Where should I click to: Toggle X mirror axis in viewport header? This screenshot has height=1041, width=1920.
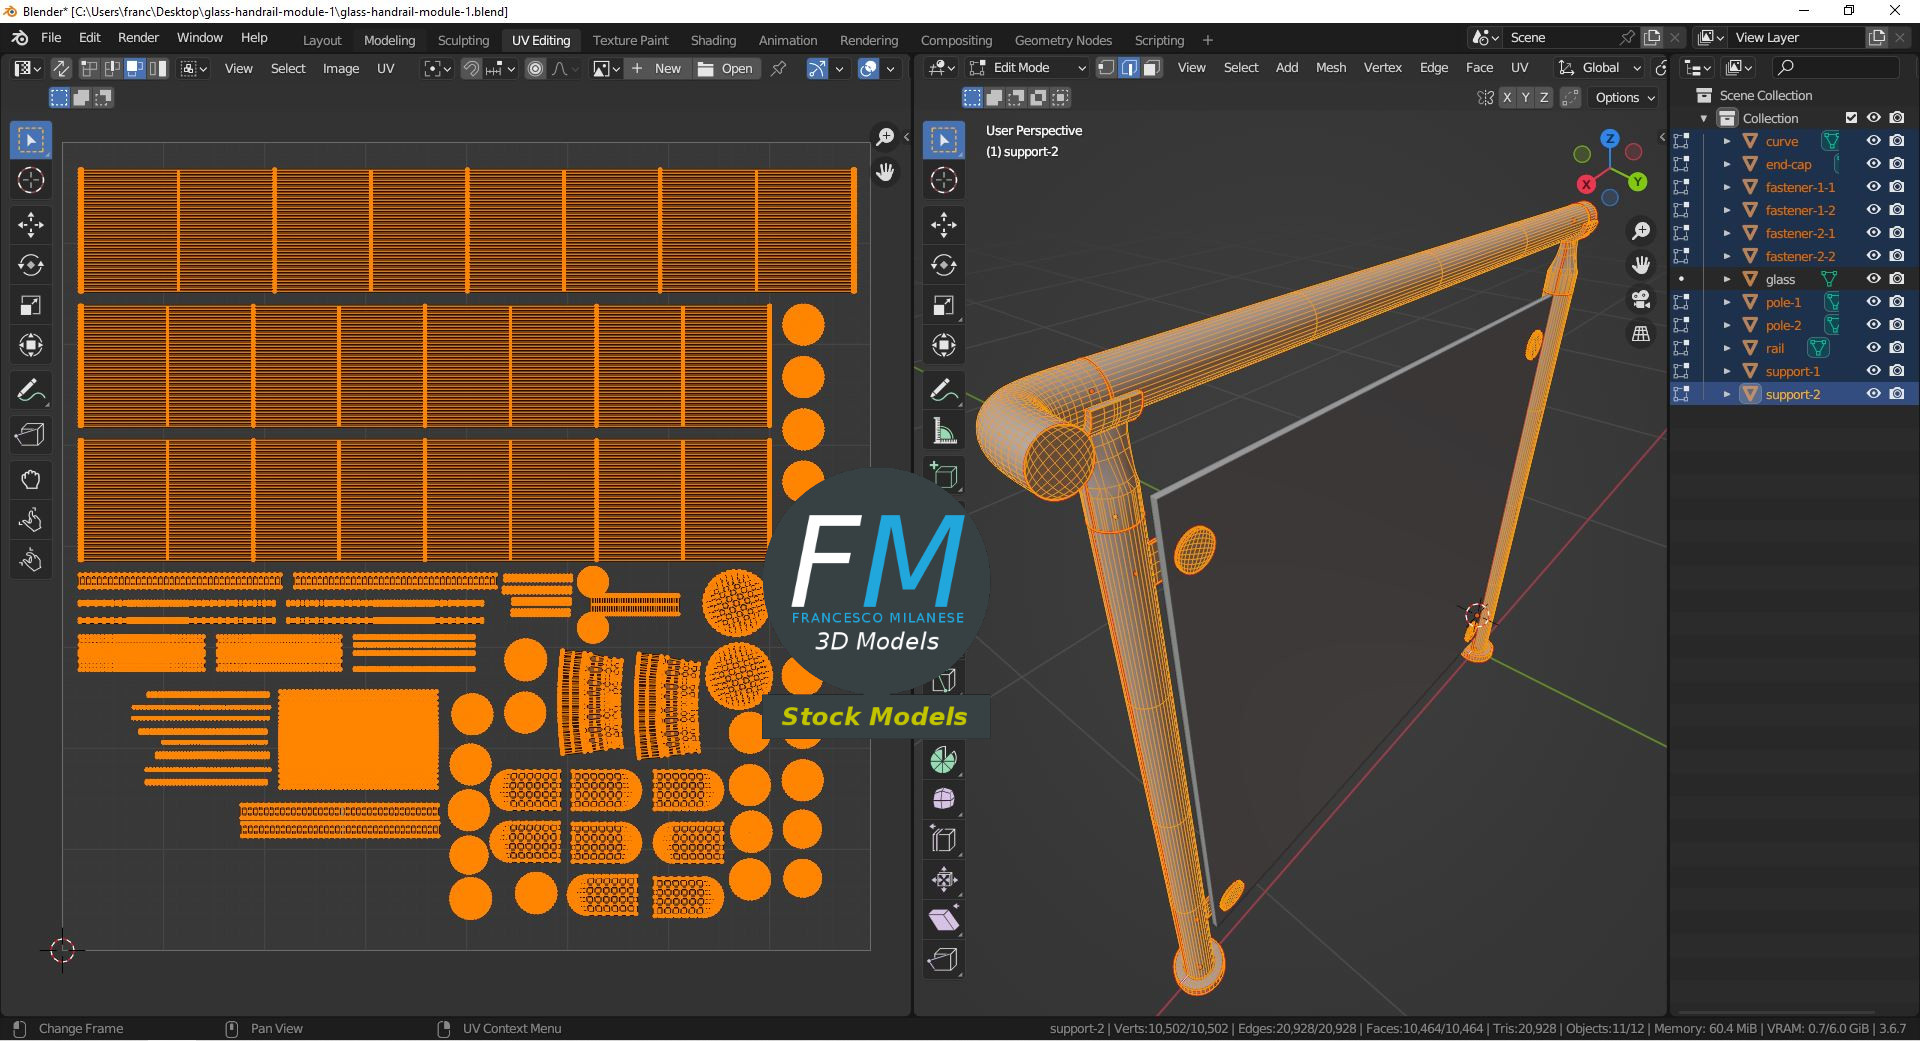click(x=1507, y=97)
